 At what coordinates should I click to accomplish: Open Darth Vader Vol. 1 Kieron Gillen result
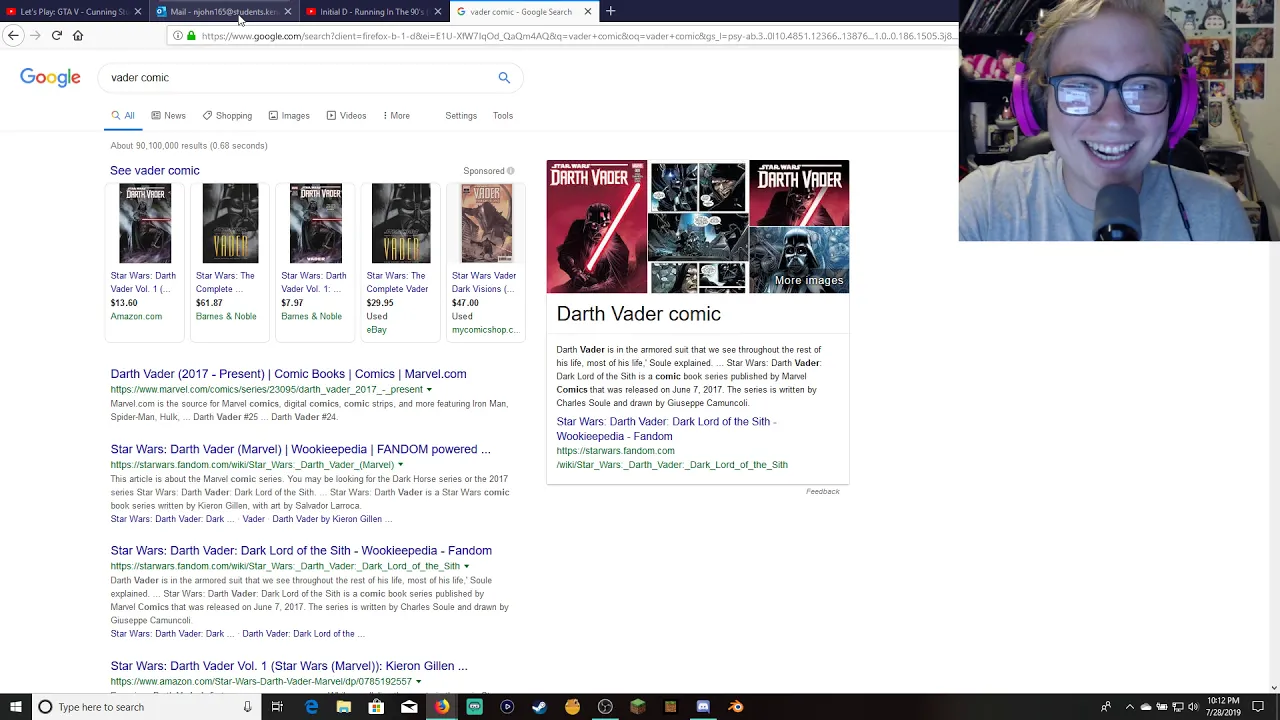[289, 666]
